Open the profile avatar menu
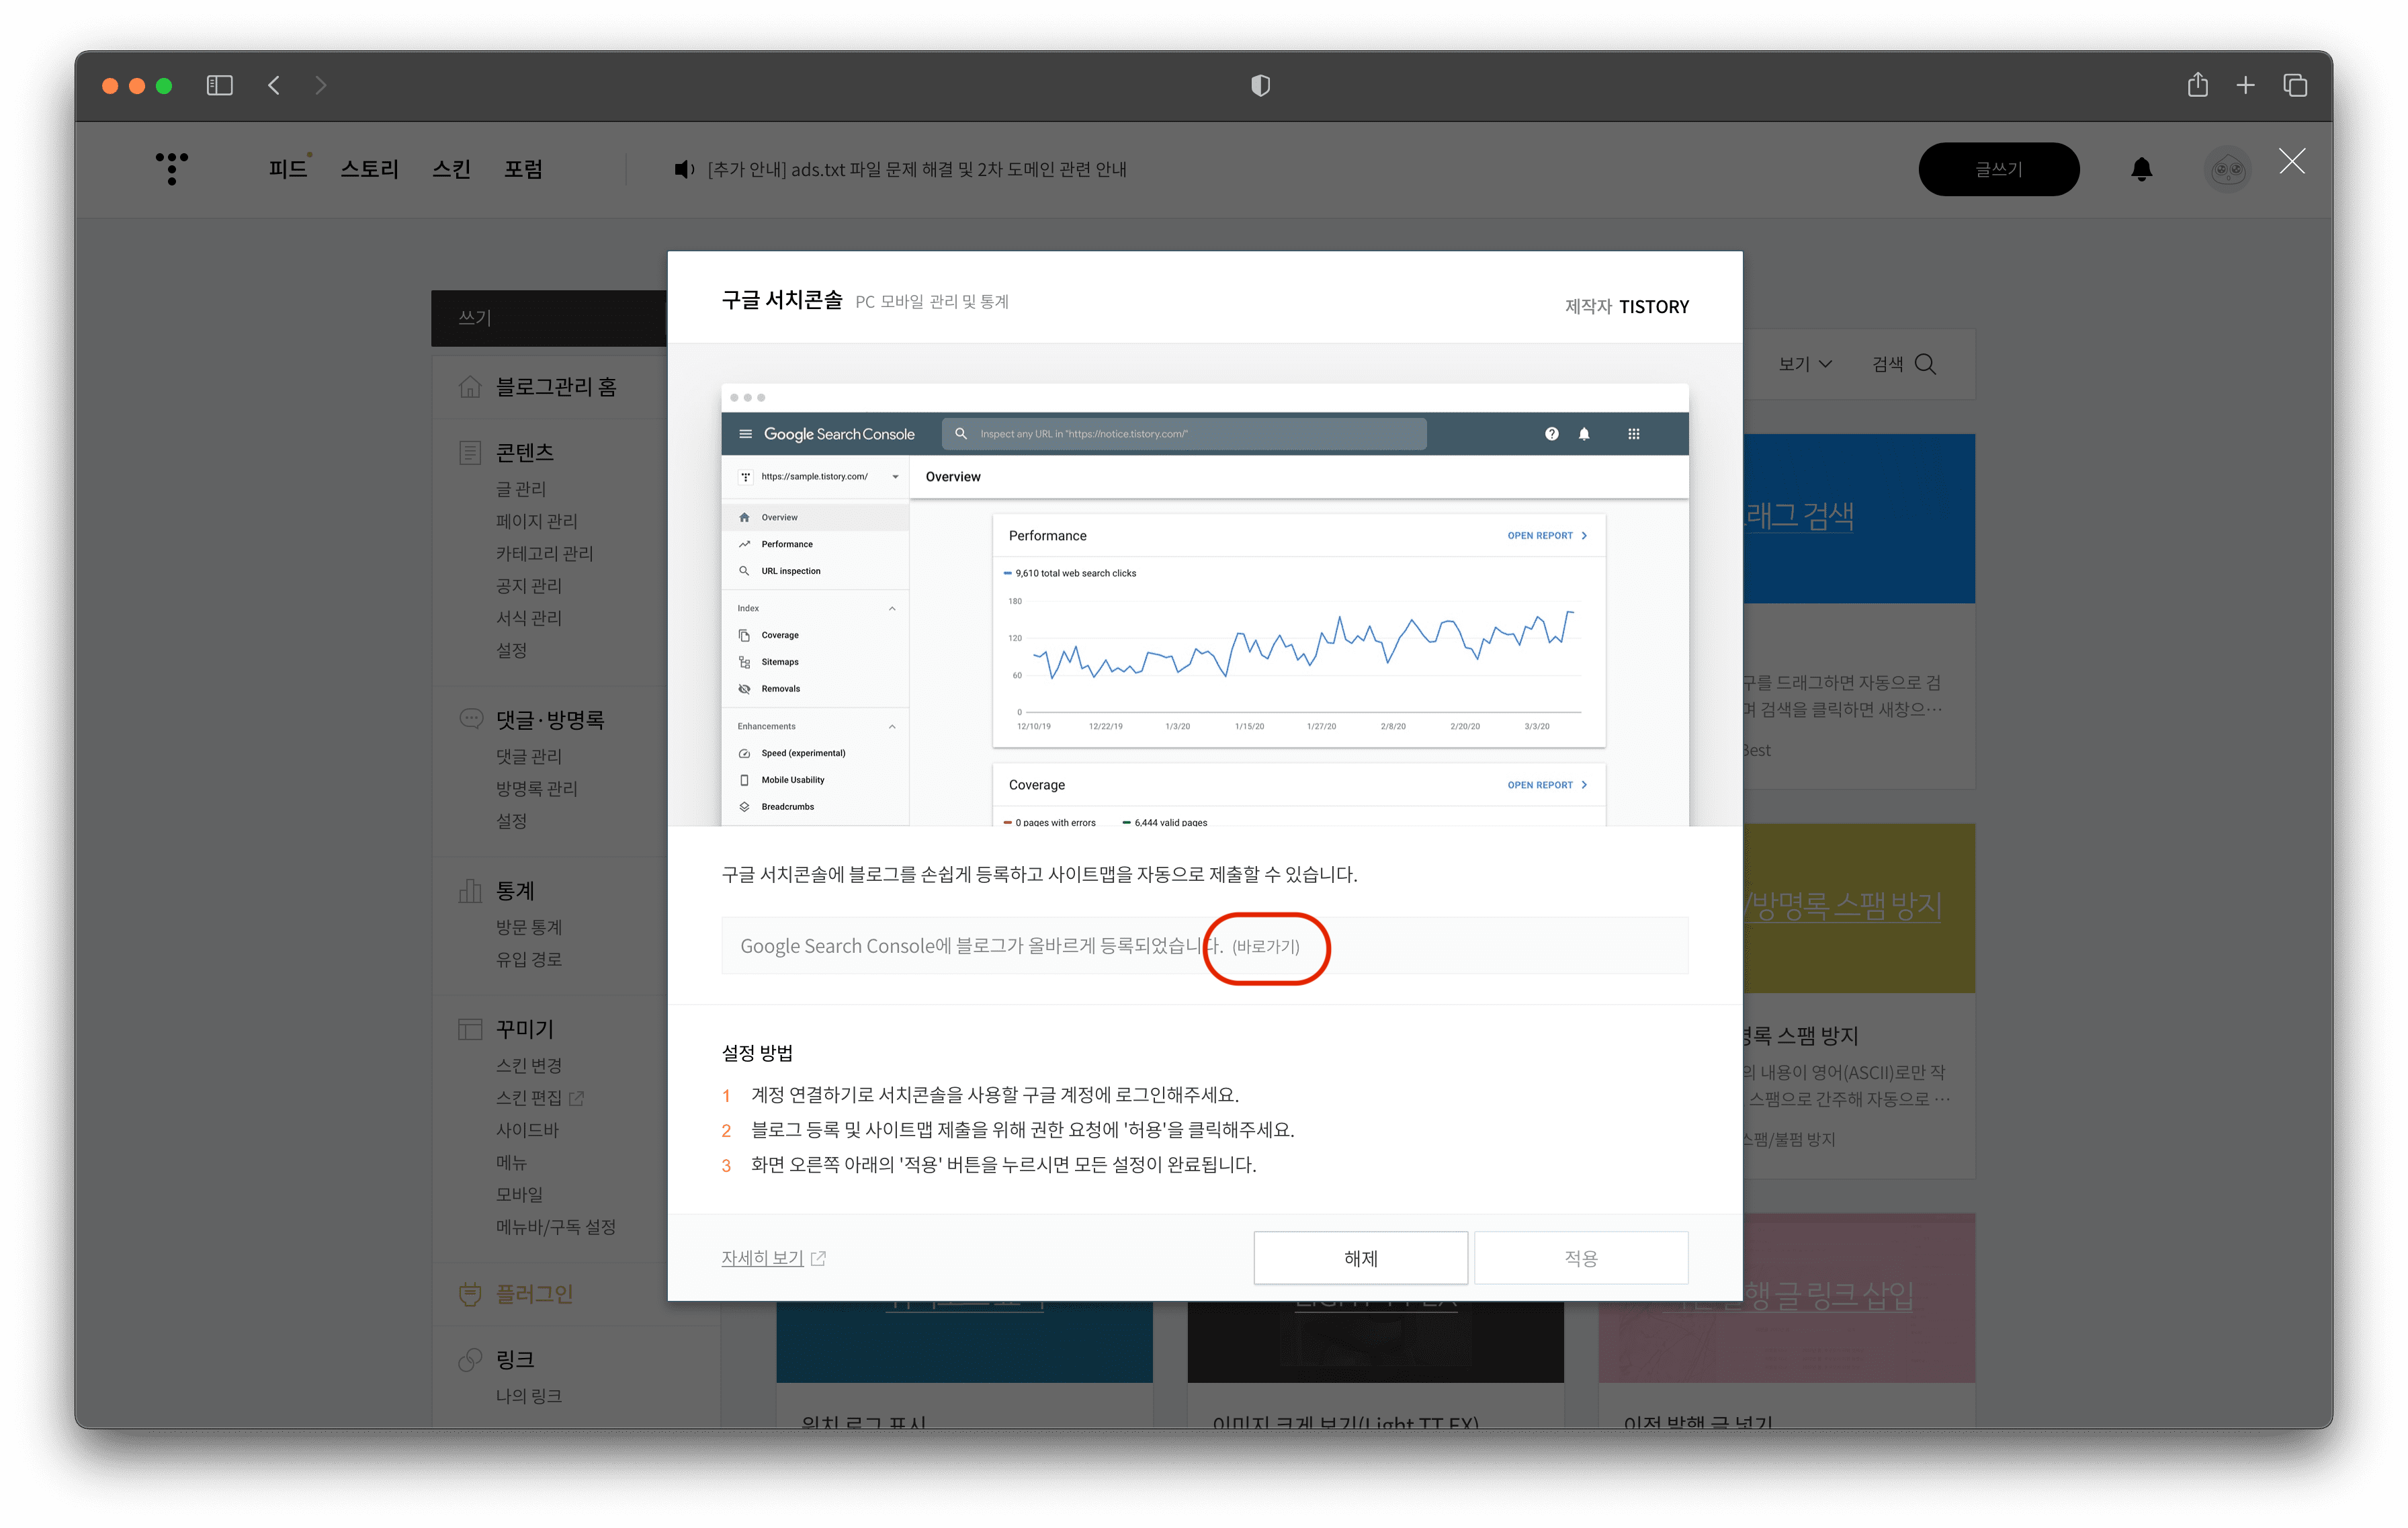The height and width of the screenshot is (1528, 2408). point(2228,169)
